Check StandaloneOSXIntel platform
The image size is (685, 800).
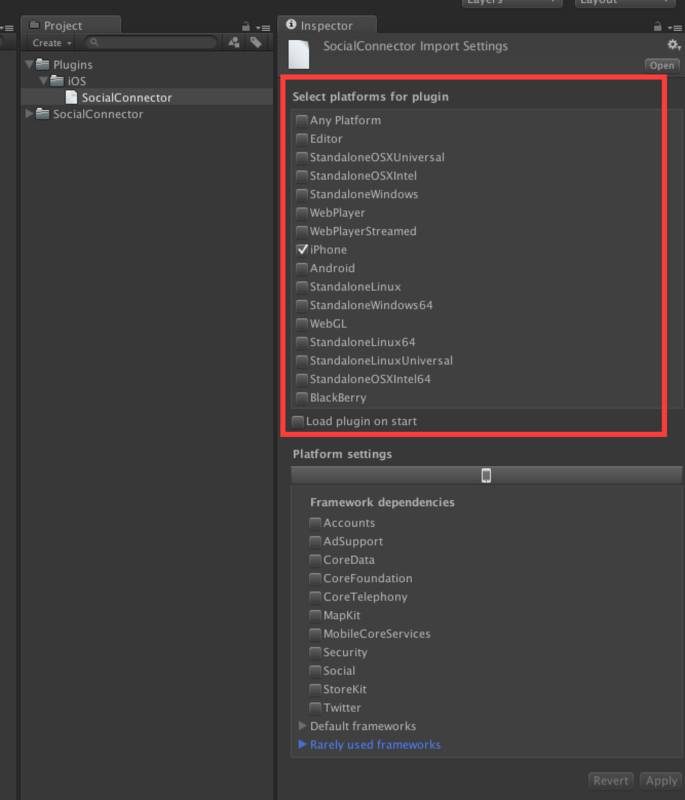[x=301, y=176]
